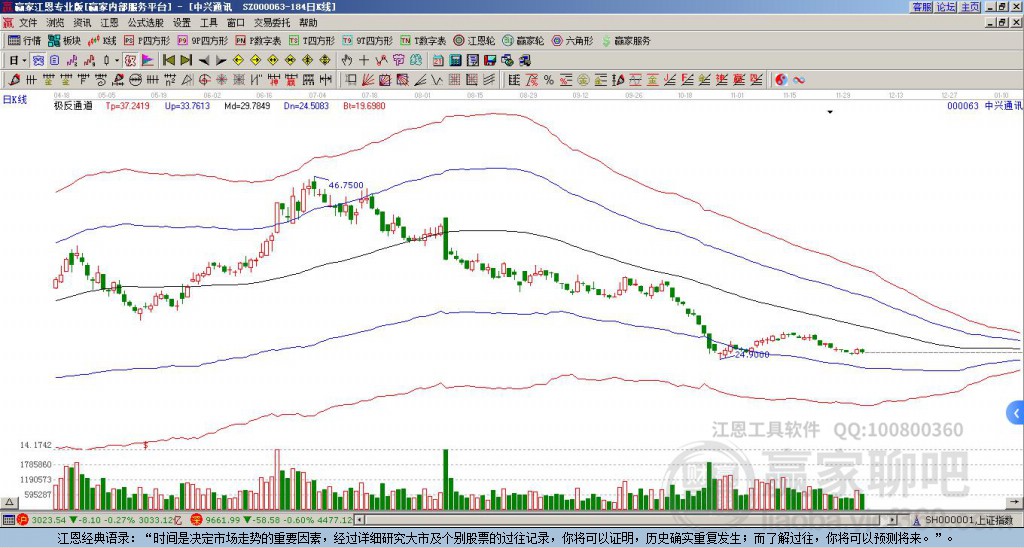Viewport: 1024px width, 548px height.
Task: Open the 江恩轮 Gann wheel
Action: point(475,40)
